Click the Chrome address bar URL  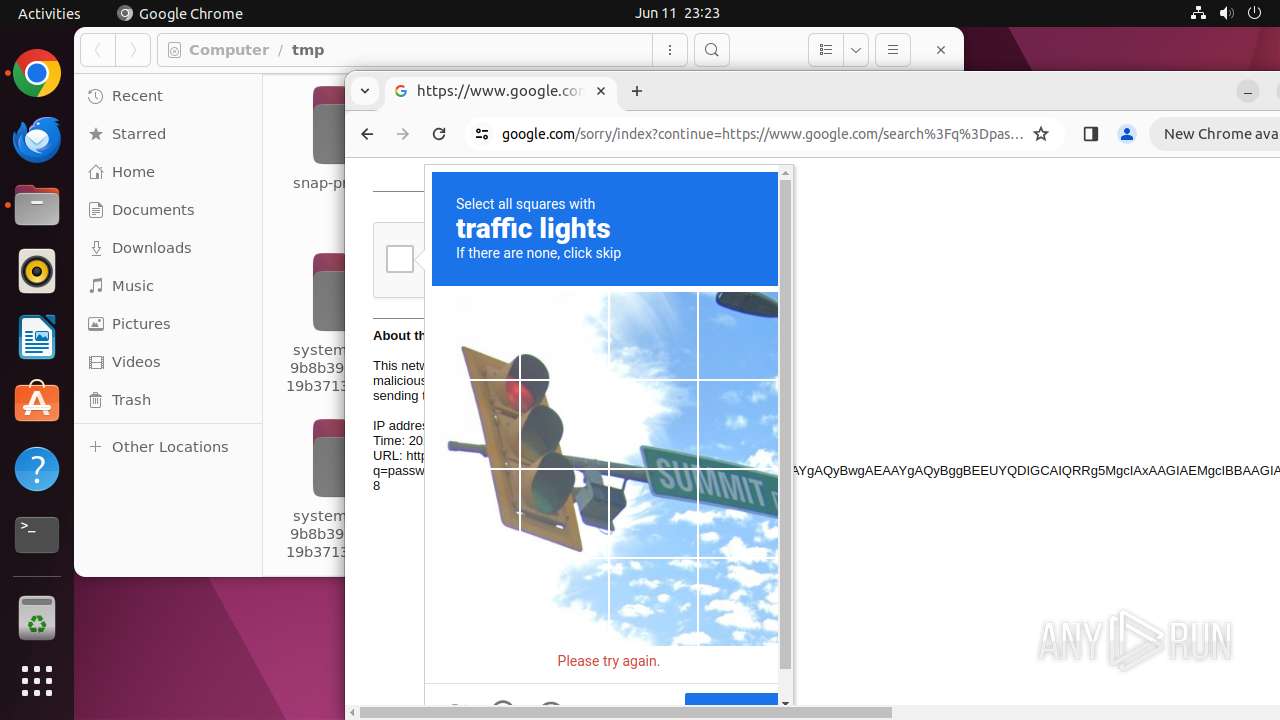[x=762, y=134]
